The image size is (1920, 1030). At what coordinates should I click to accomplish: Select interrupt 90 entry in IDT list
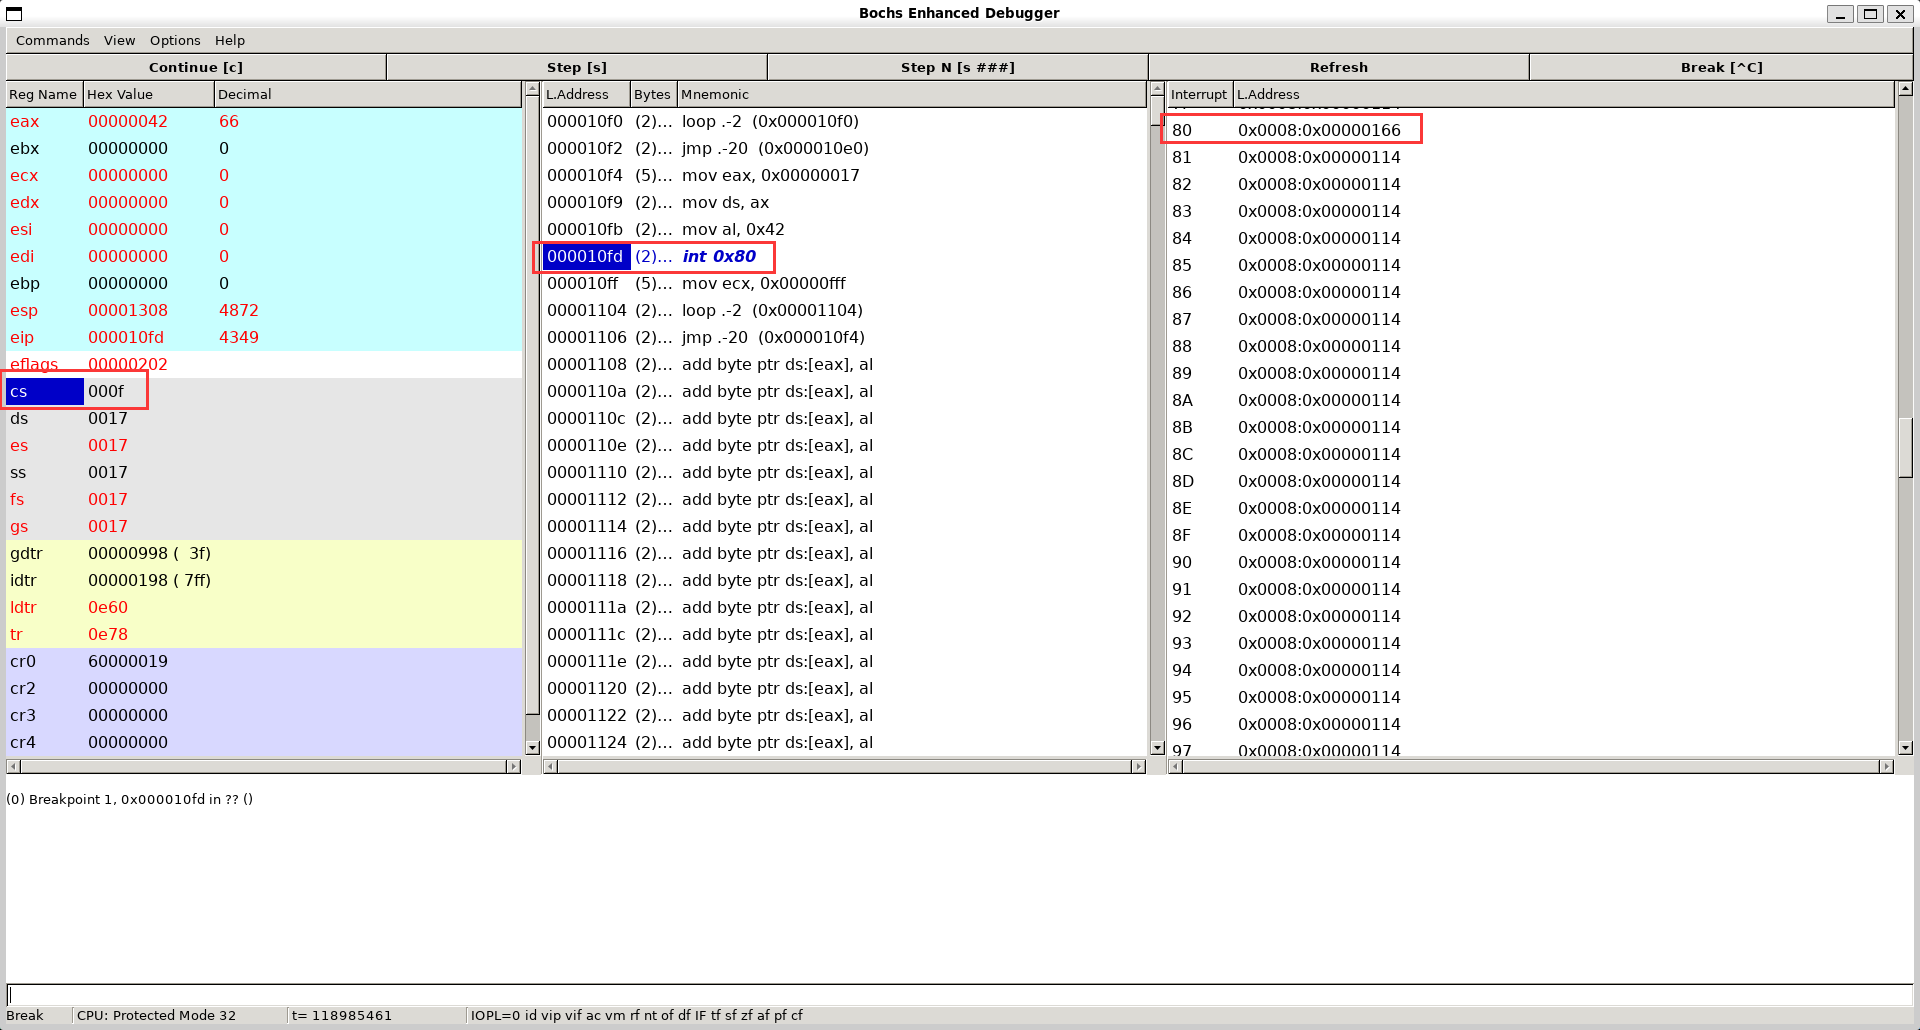pos(1531,562)
